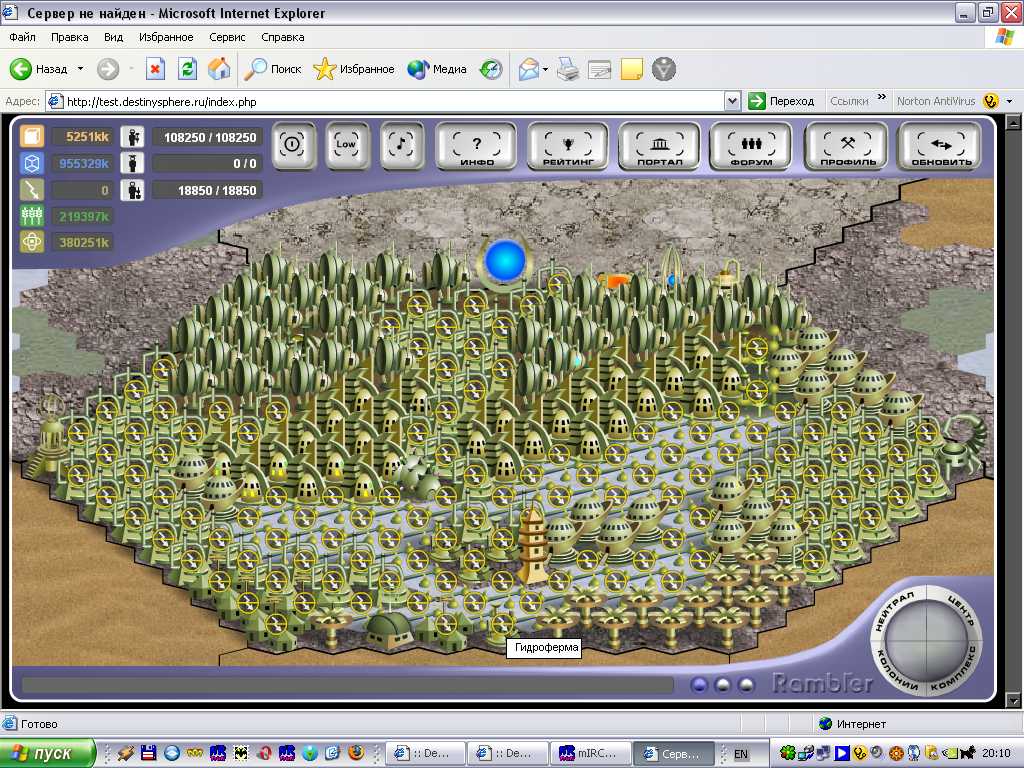1024x768 pixels.
Task: Open the ИНФО help panel
Action: [477, 146]
